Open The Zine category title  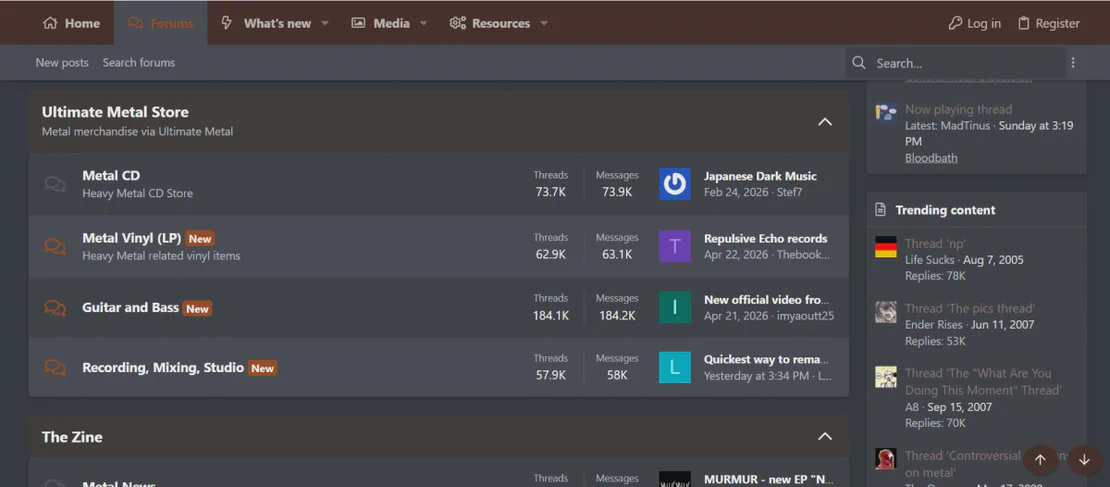point(71,437)
